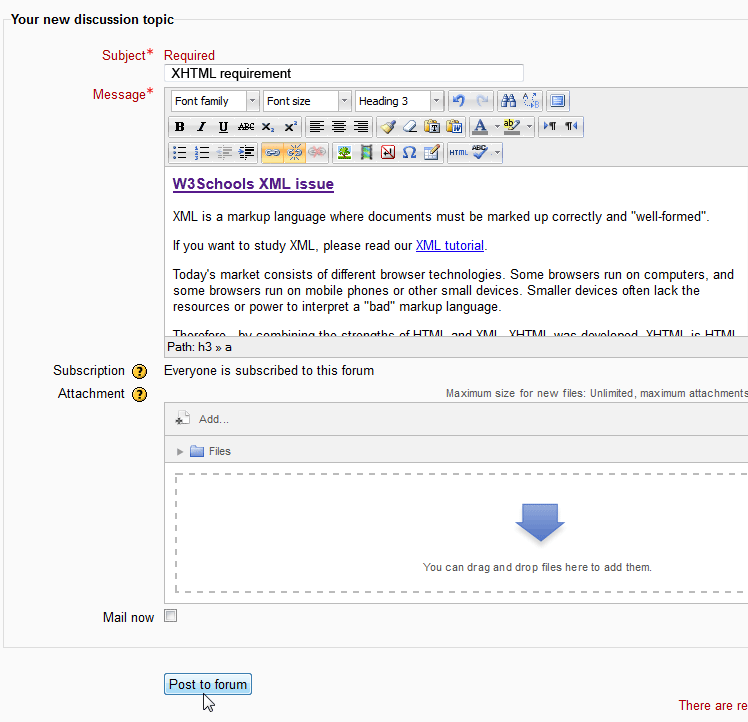Click the unlink icon
The image size is (748, 722).
294,153
